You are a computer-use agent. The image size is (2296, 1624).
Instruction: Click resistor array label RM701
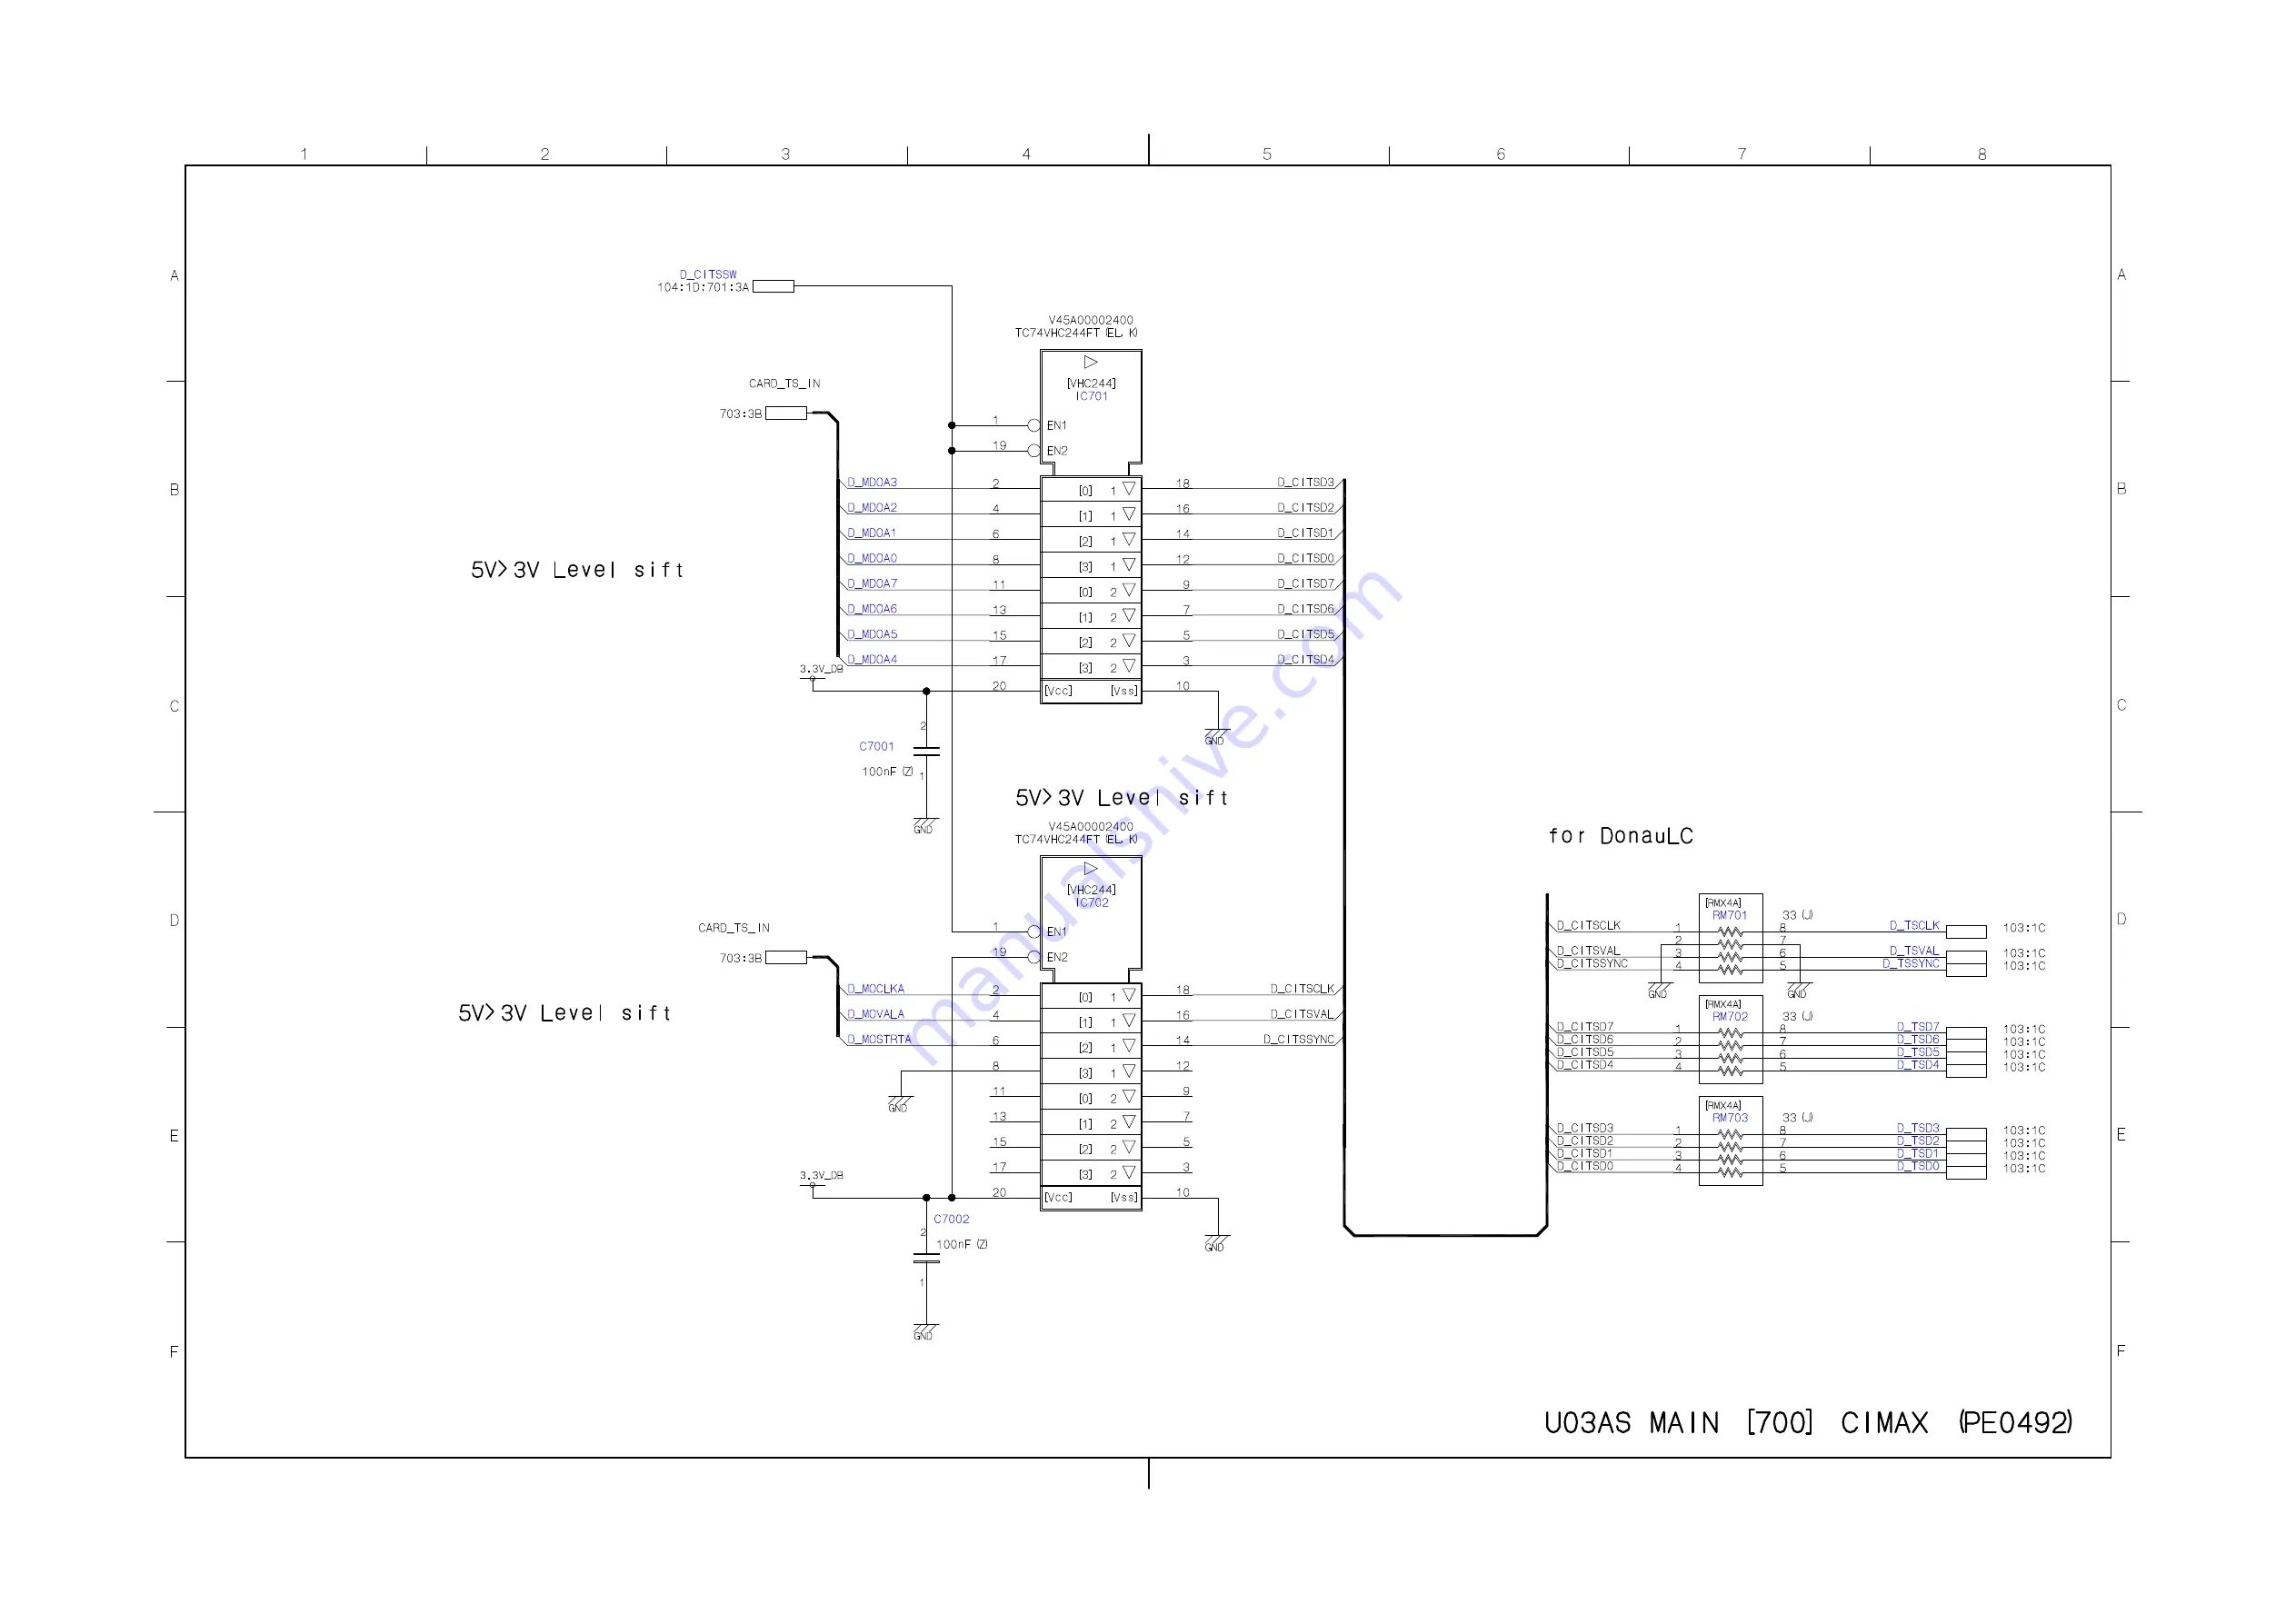[1729, 915]
